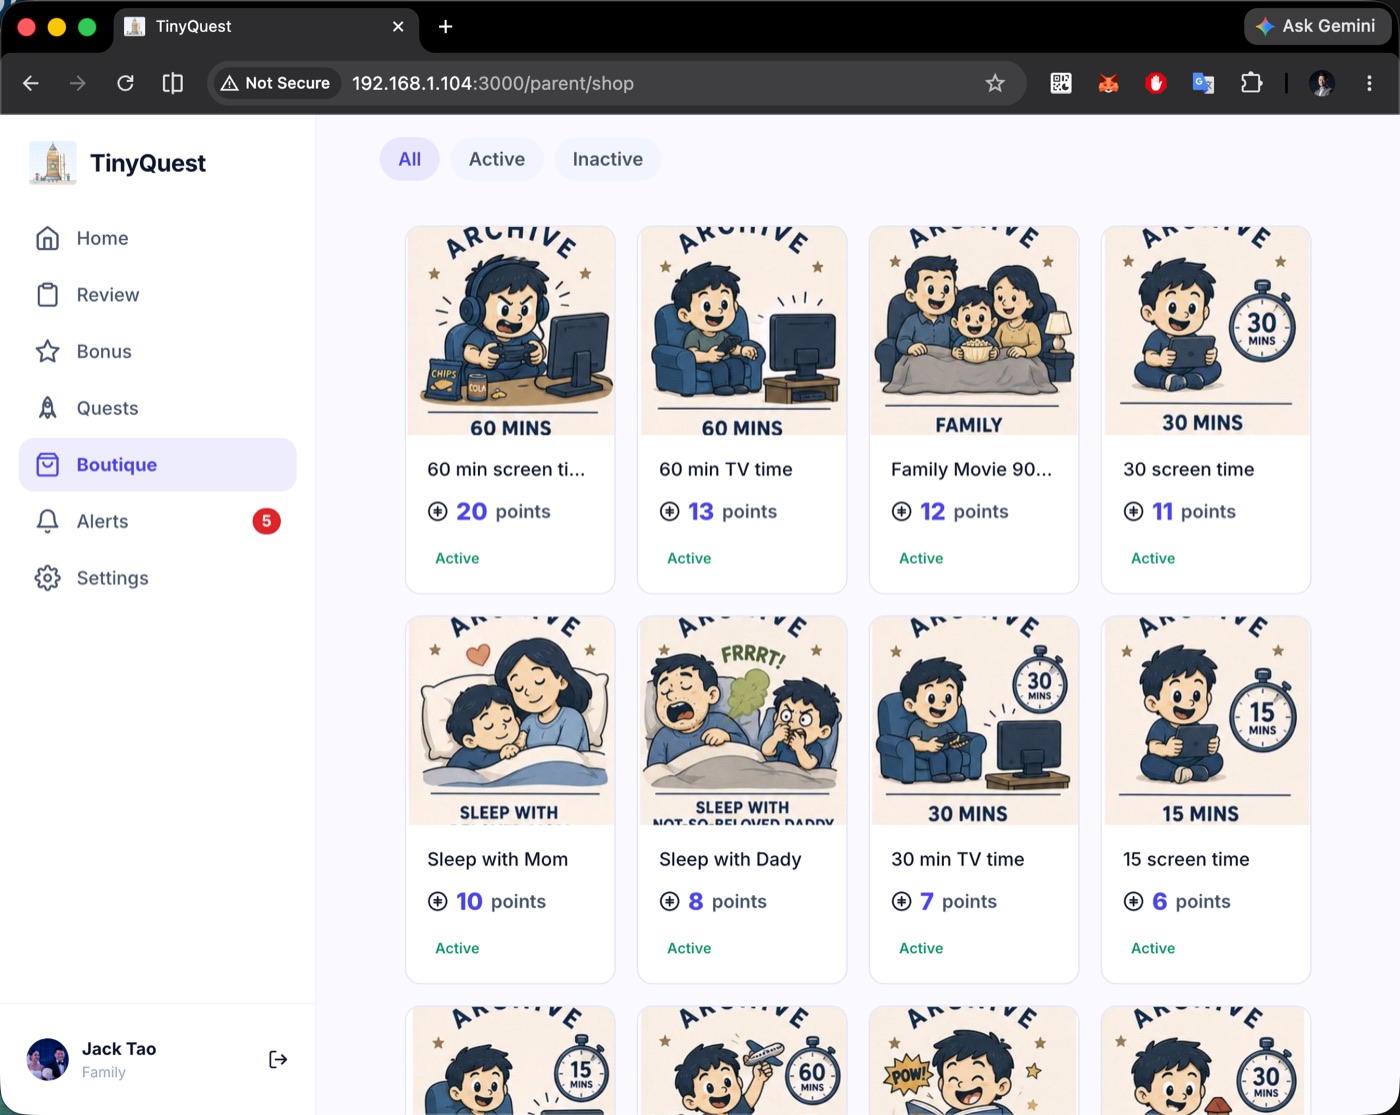Open a new browser tab

point(446,27)
